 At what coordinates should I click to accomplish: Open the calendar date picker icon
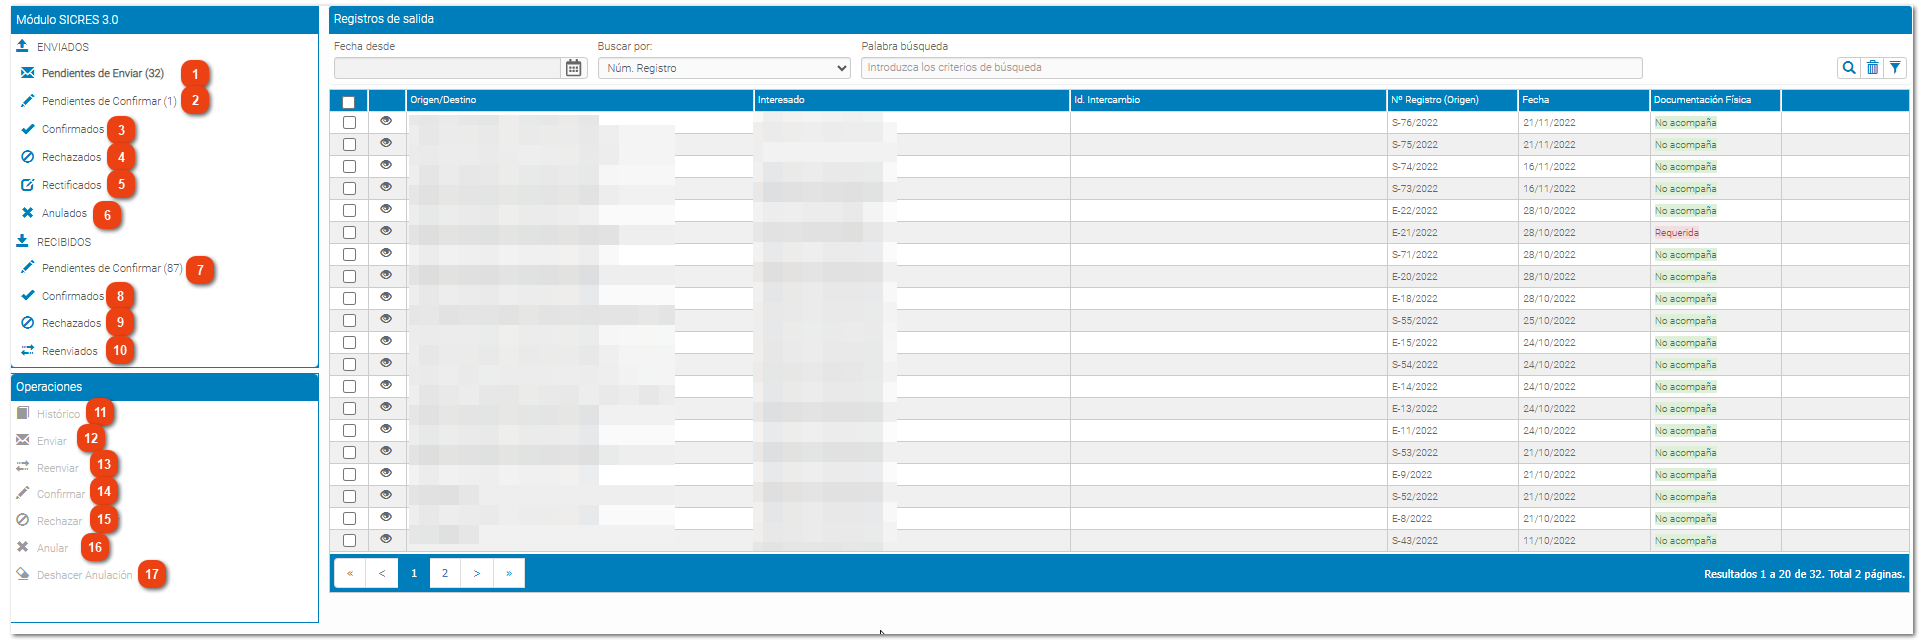pyautogui.click(x=574, y=68)
